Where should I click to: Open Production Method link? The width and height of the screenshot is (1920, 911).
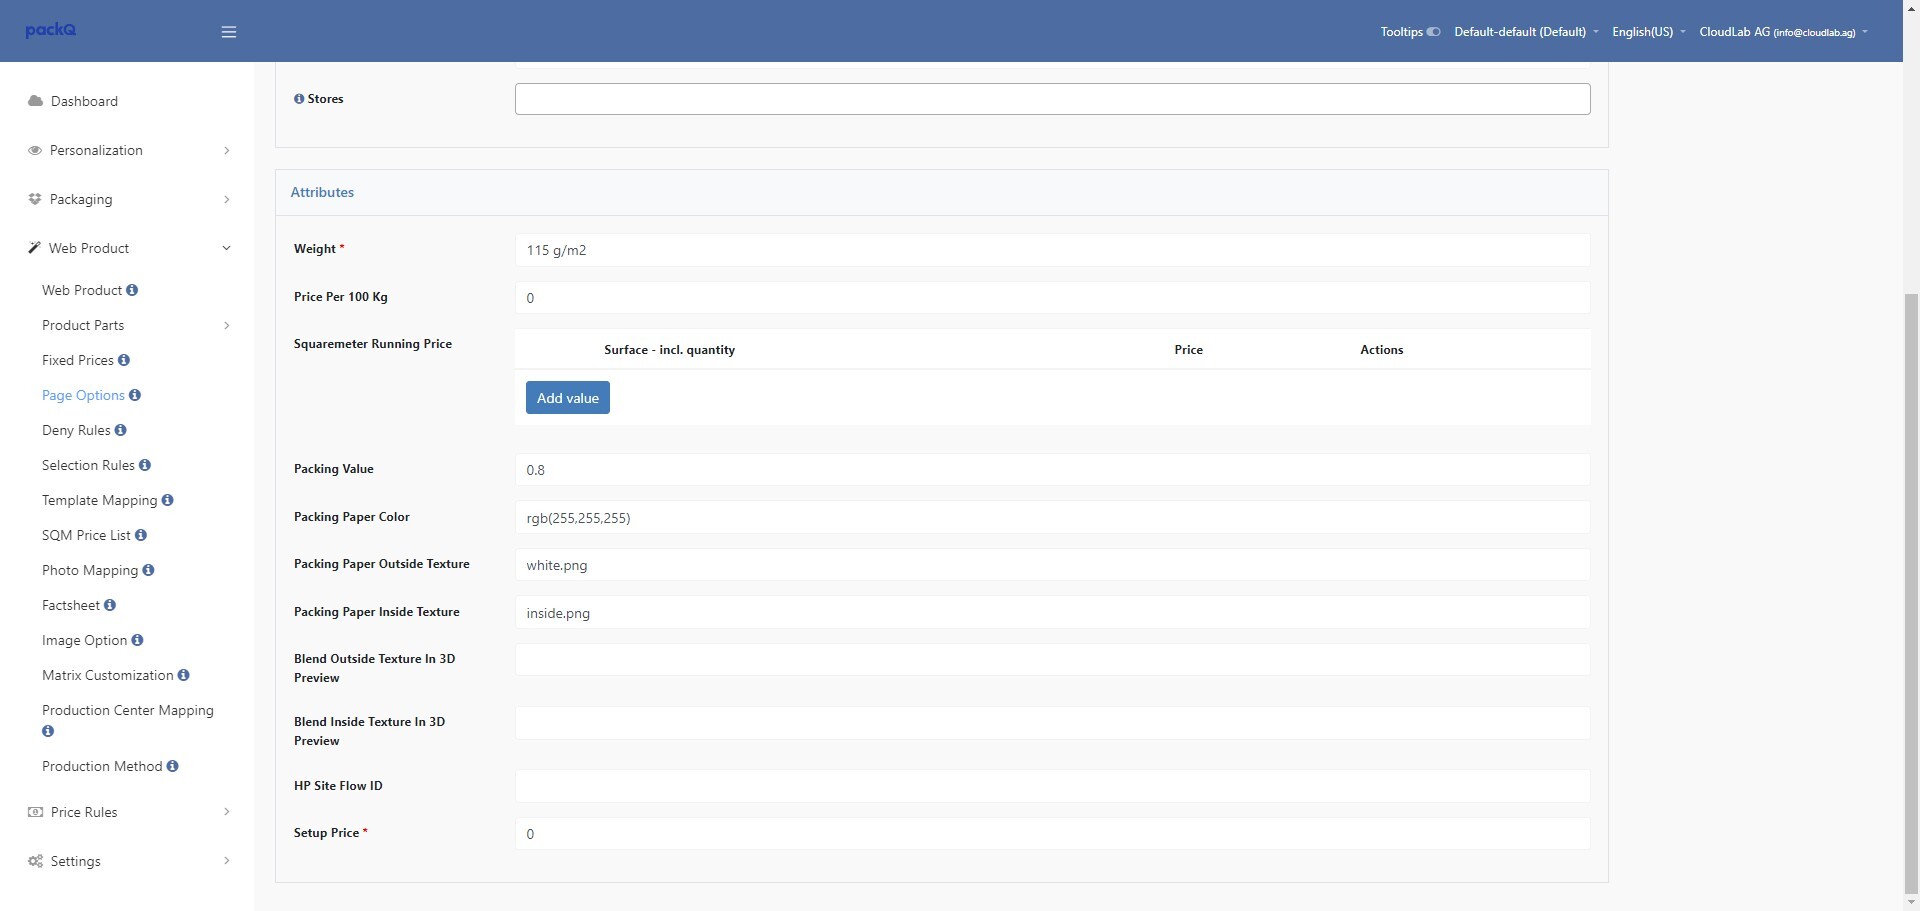point(102,766)
